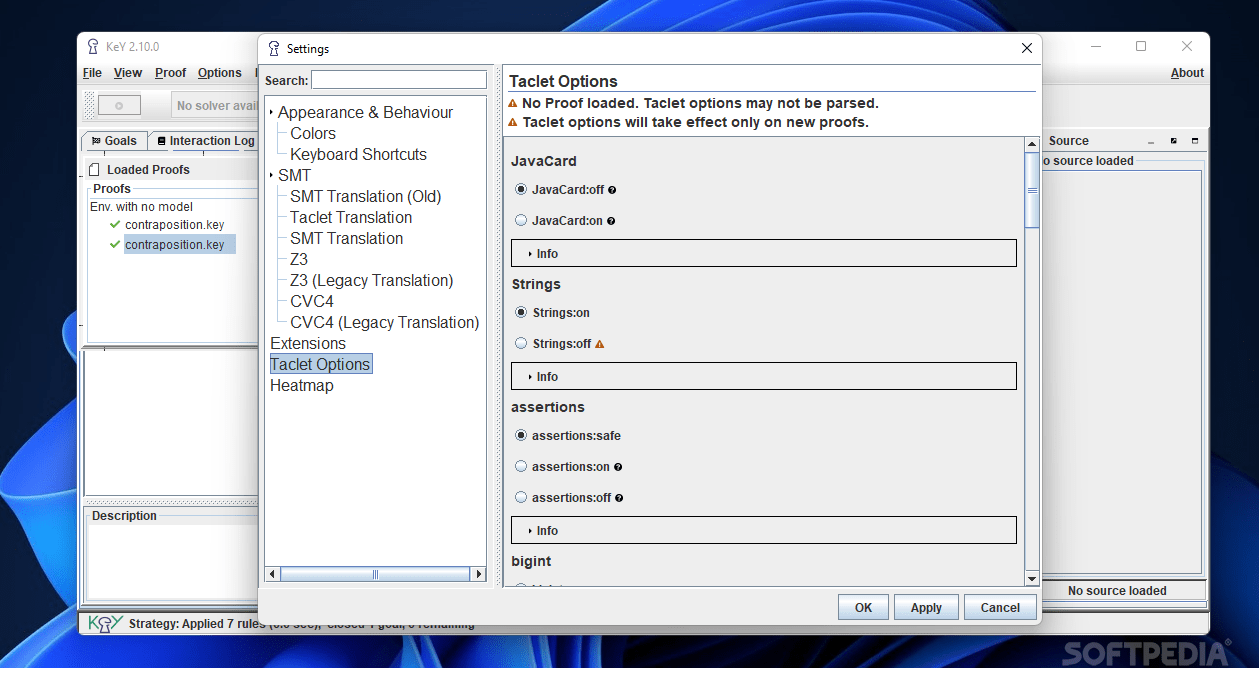Select the assertions:off radio button

[521, 497]
